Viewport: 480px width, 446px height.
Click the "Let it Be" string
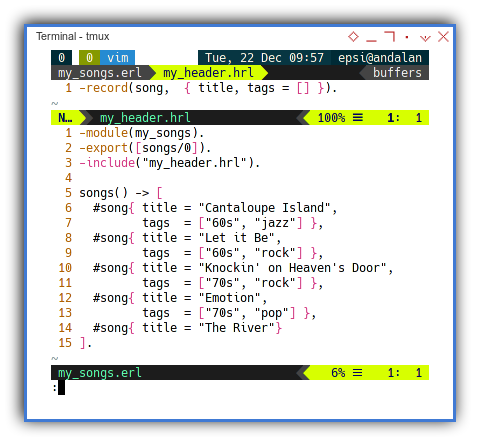(236, 238)
